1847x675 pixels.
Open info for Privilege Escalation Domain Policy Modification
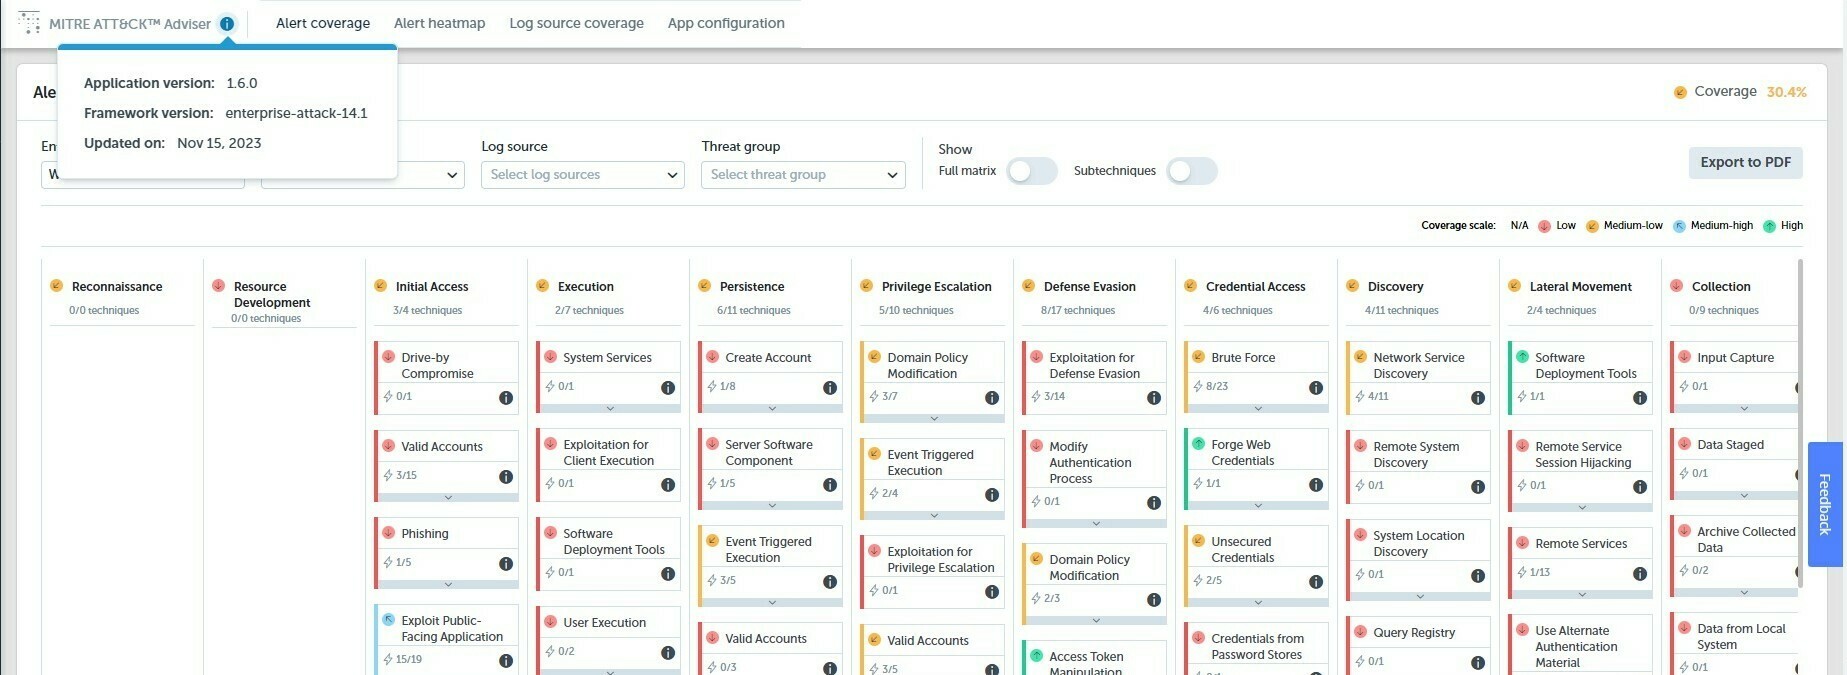coord(992,398)
